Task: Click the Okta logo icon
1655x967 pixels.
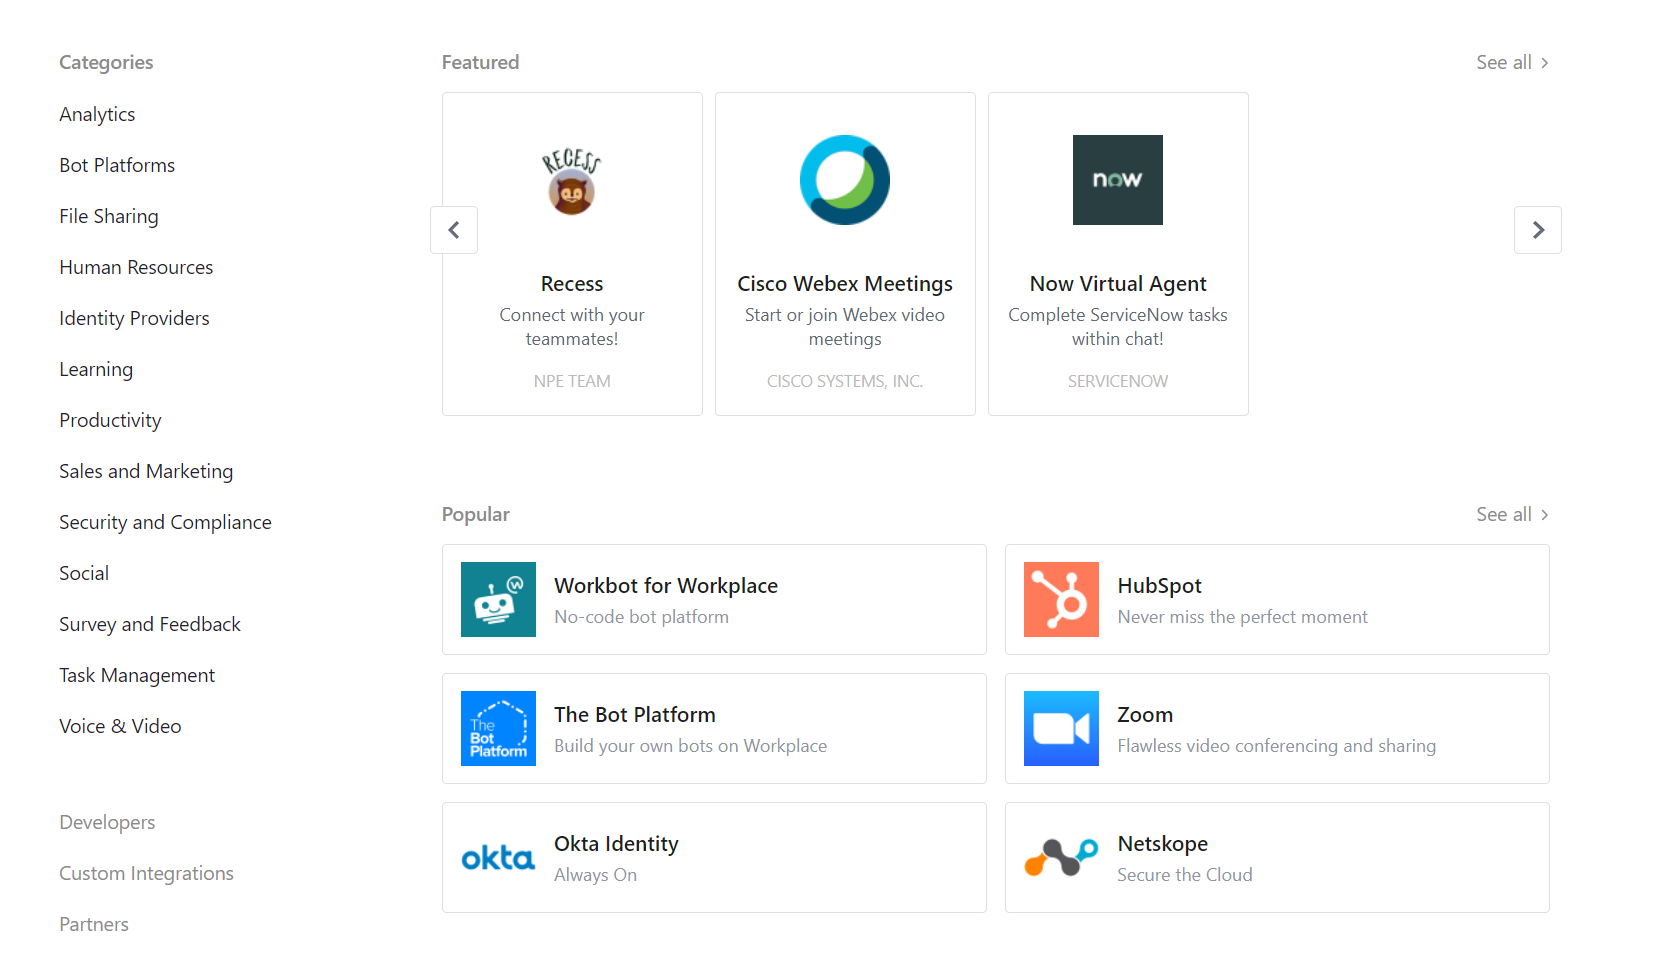Action: point(498,857)
